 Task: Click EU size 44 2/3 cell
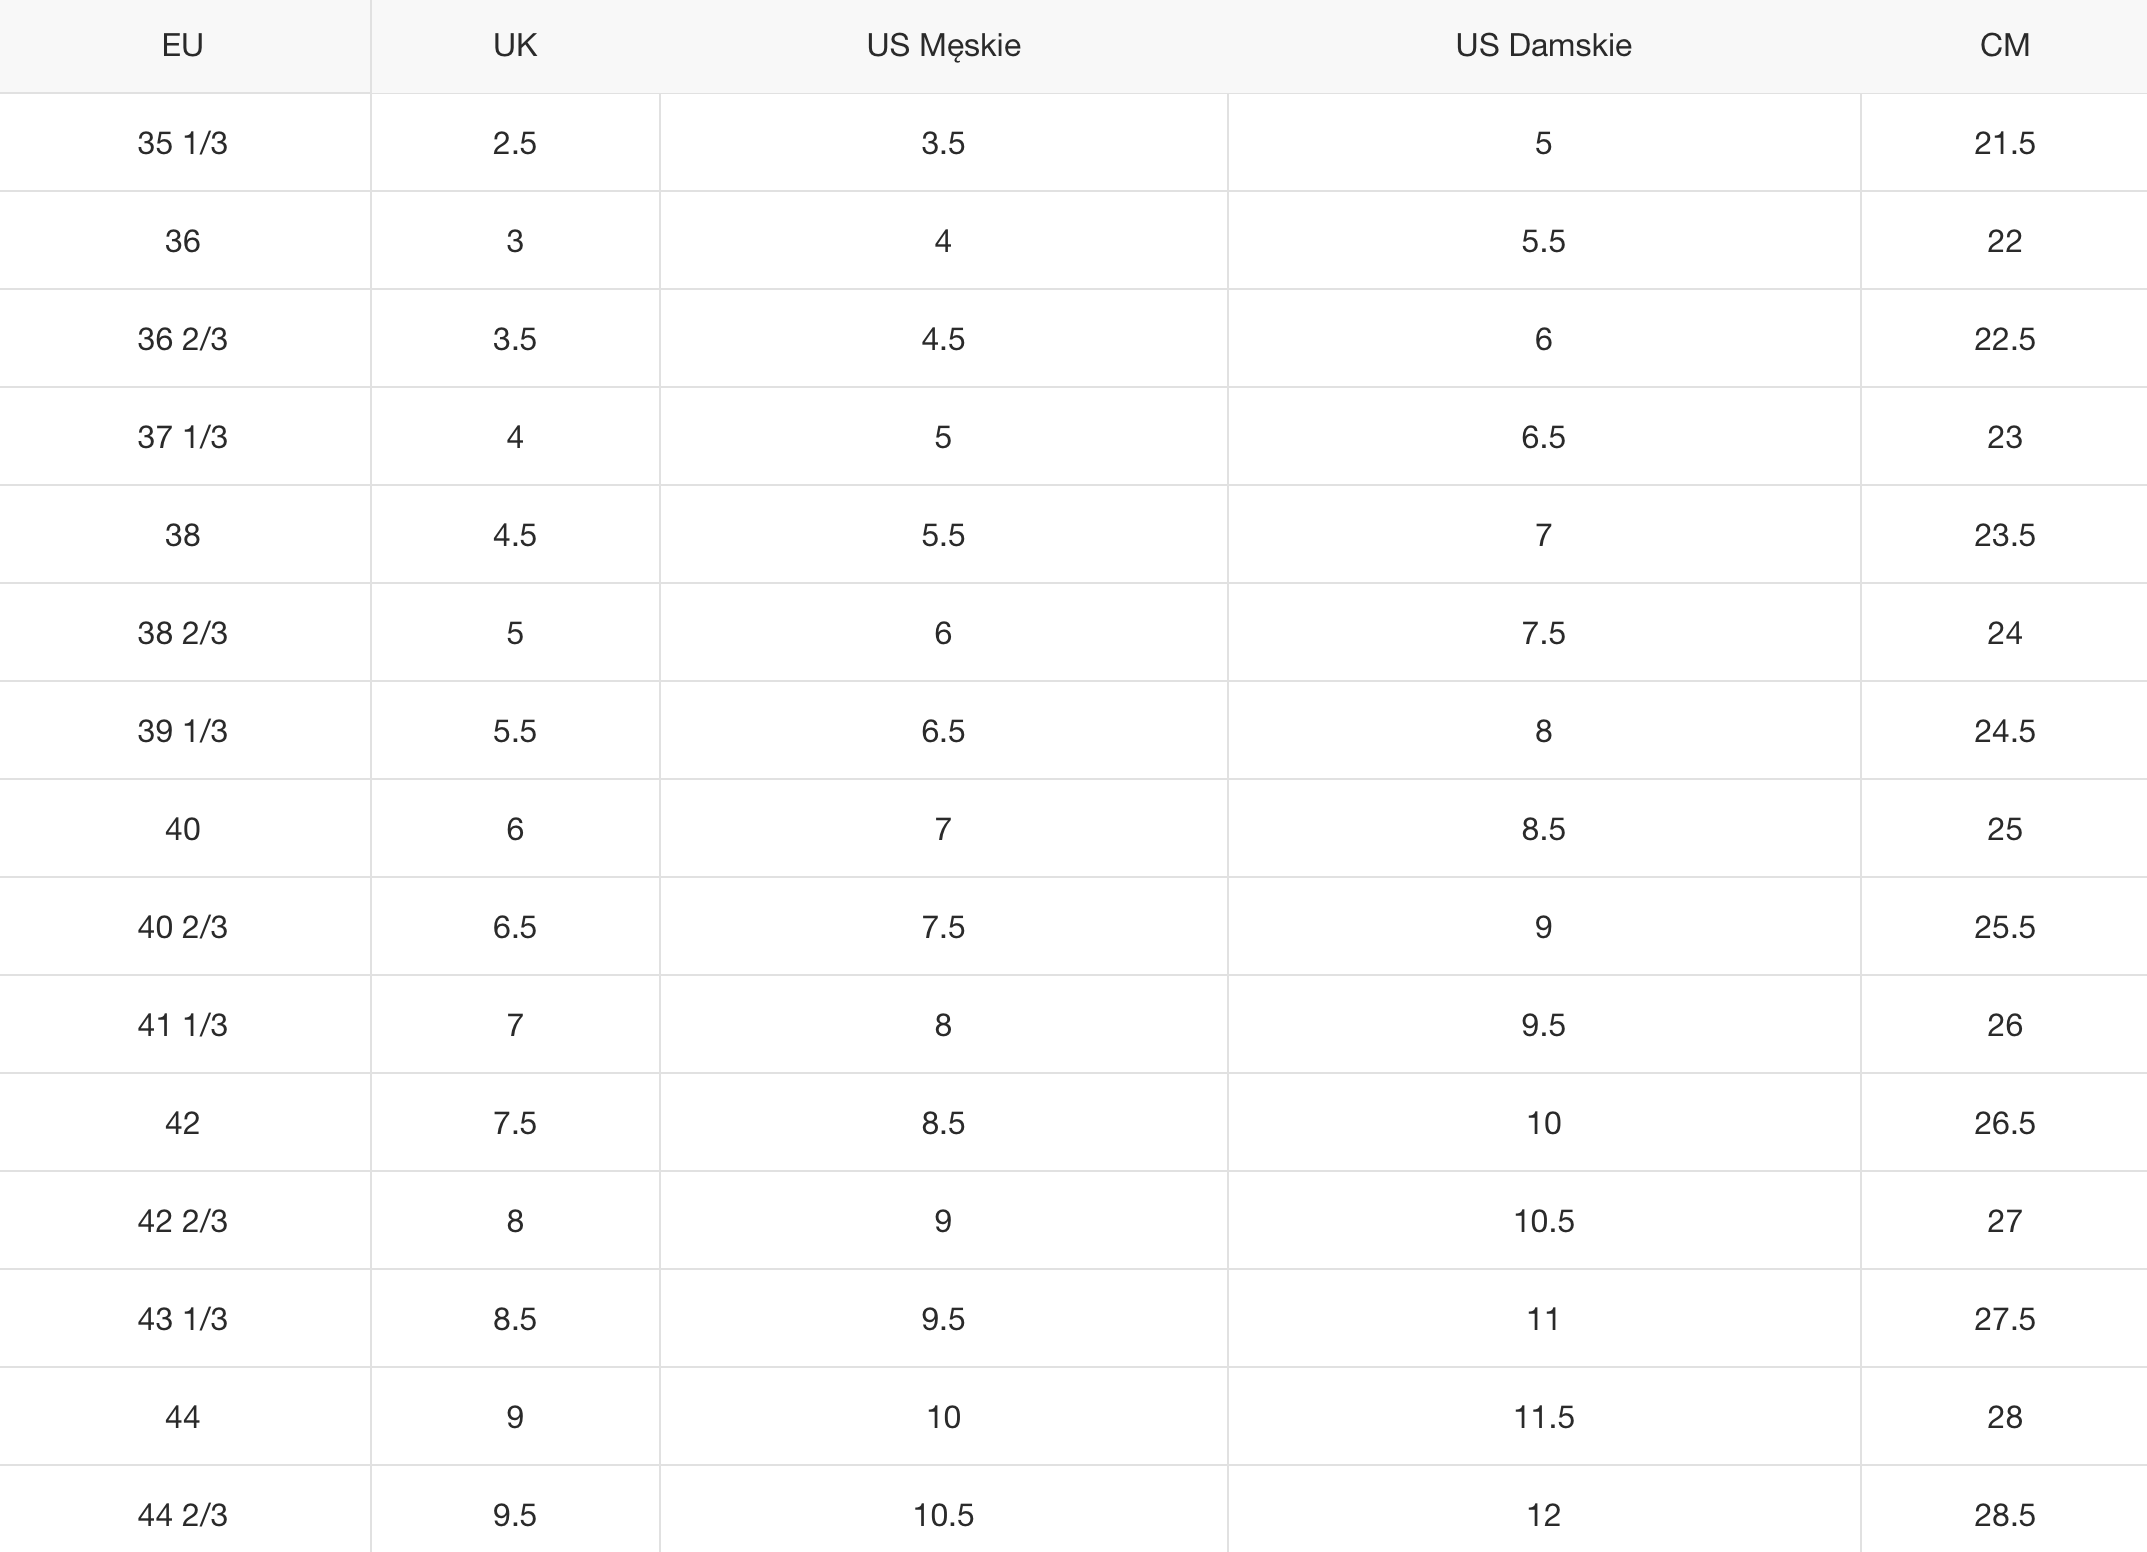point(182,1515)
